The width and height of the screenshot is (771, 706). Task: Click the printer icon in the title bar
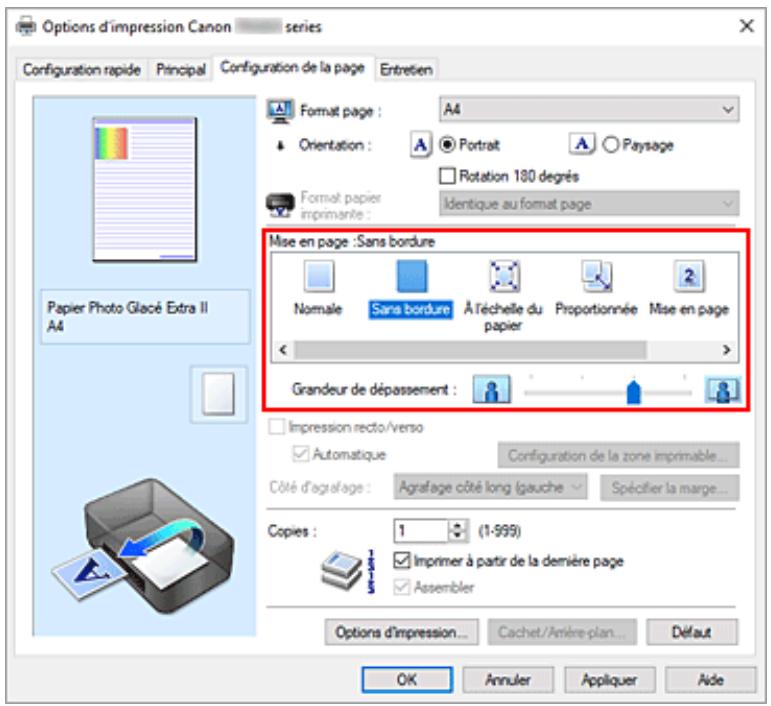pyautogui.click(x=27, y=26)
